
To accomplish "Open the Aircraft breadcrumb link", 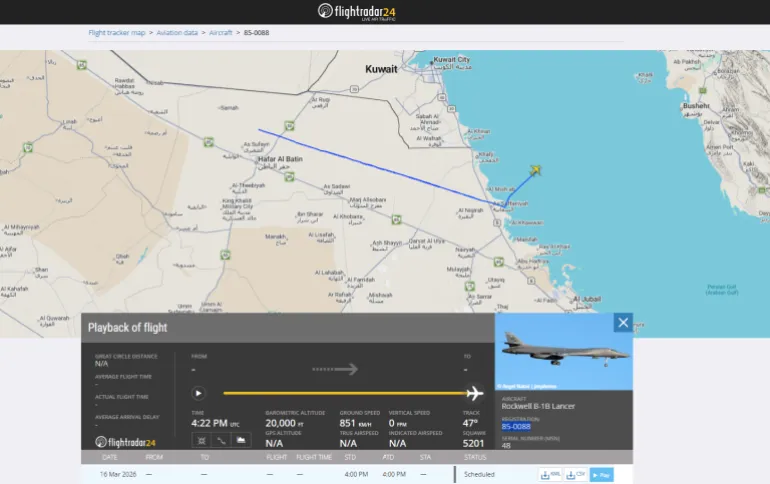I will (x=220, y=33).
